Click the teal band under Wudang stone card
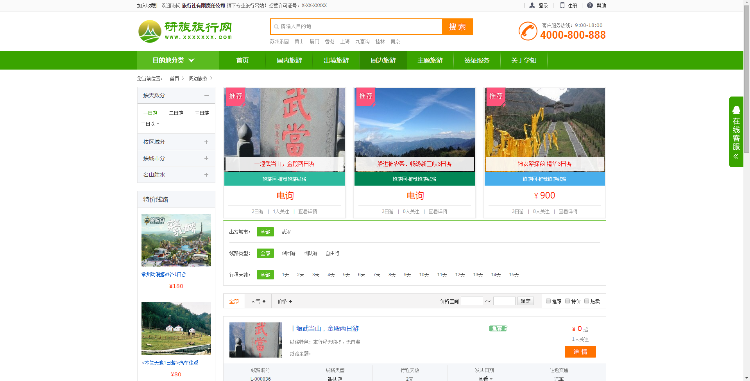Viewport: 750px width, 381px height. pyautogui.click(x=285, y=179)
